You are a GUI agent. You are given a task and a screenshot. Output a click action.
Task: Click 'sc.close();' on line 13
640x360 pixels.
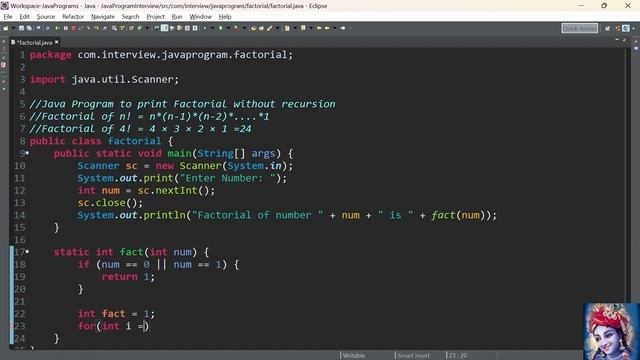[110, 203]
